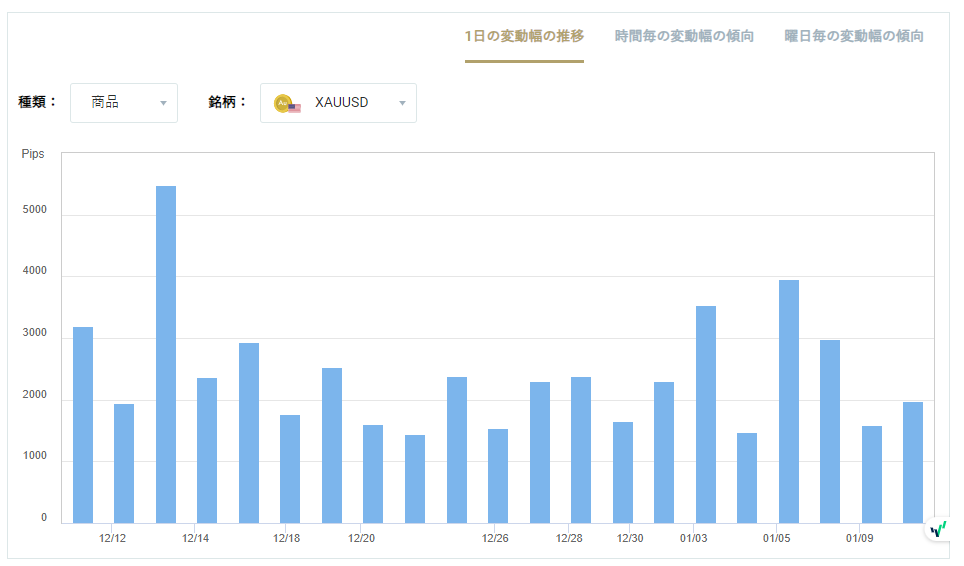The width and height of the screenshot is (964, 566).
Task: Click the 5000 y-axis label
Action: point(34,210)
